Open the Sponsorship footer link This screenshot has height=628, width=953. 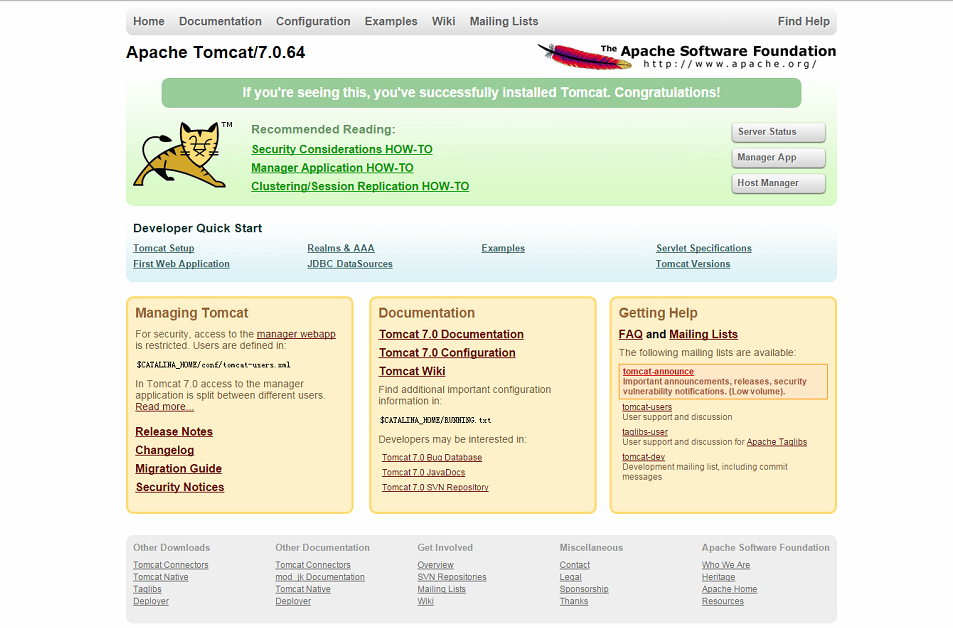pos(583,589)
